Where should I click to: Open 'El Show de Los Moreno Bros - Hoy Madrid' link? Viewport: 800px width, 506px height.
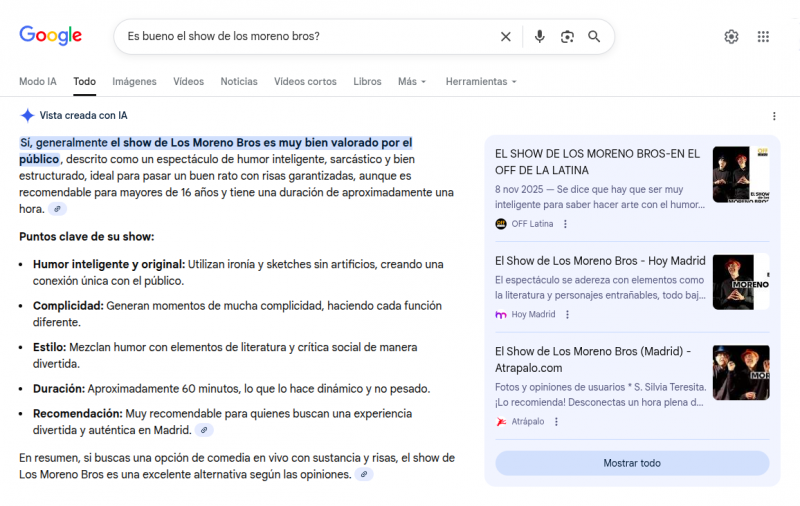[600, 261]
